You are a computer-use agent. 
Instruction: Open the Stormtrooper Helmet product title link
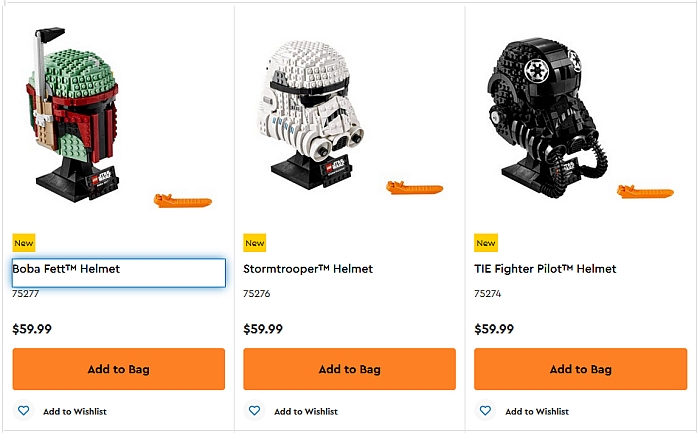click(308, 269)
